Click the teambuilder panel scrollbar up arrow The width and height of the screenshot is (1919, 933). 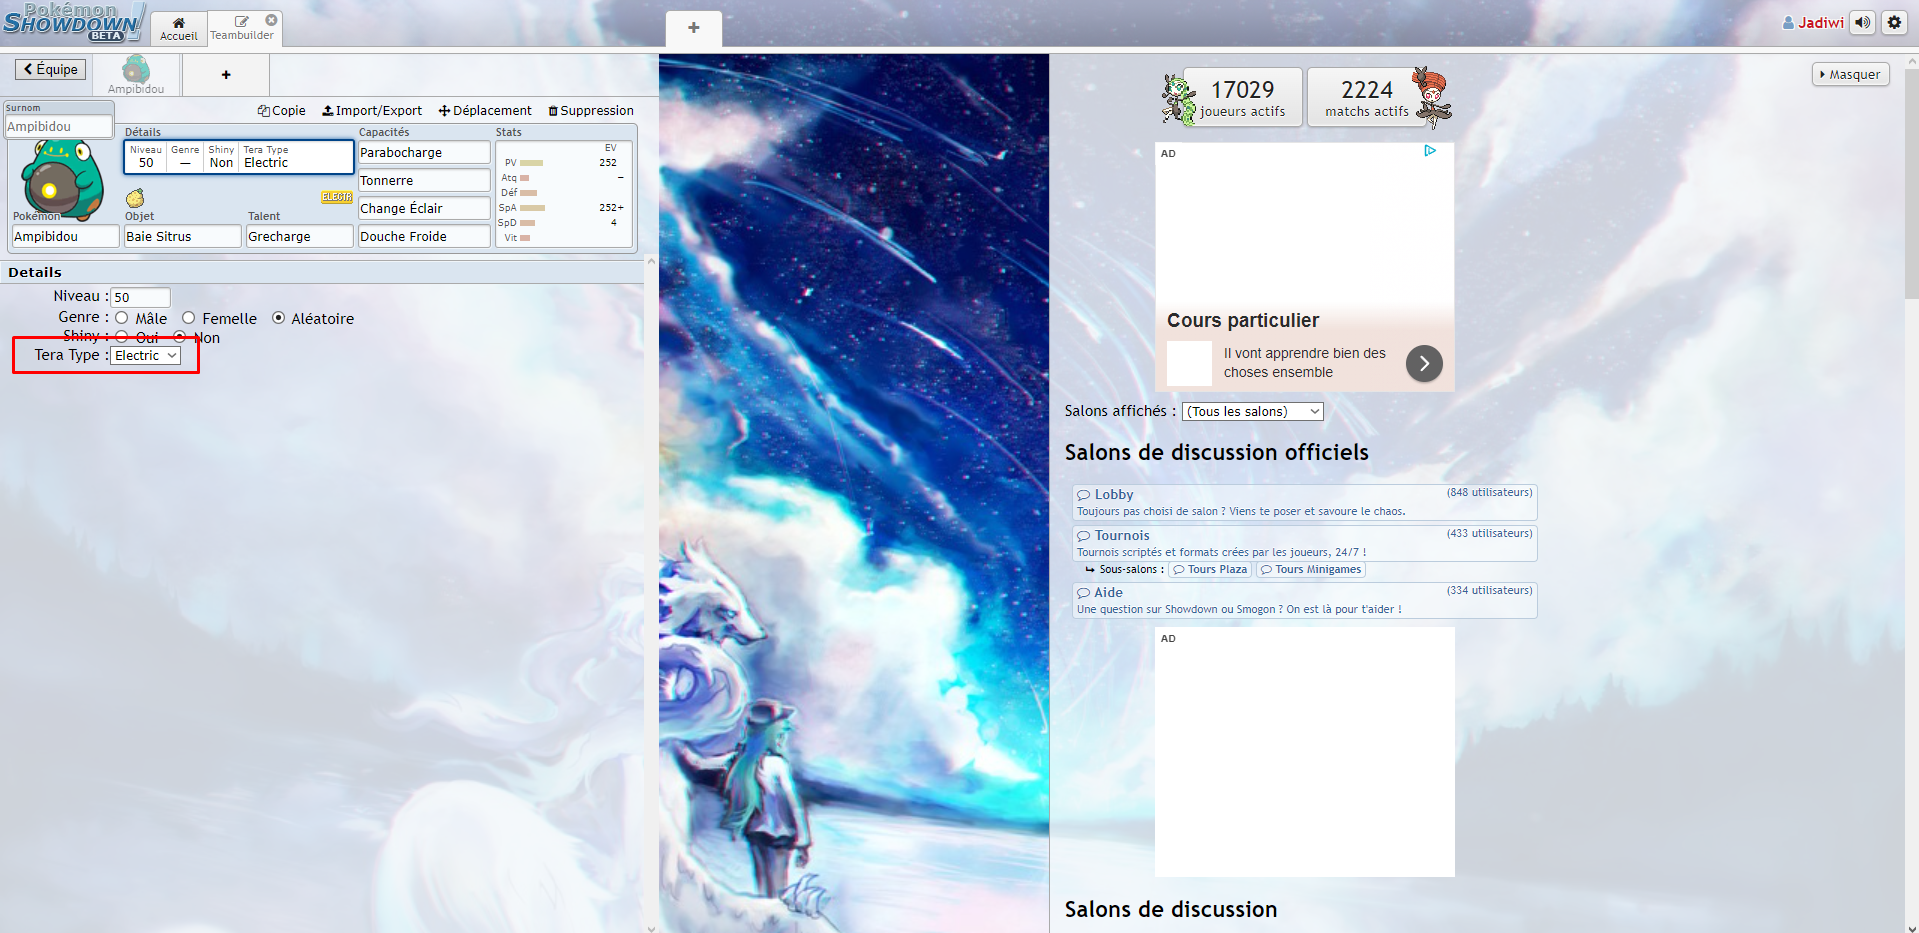[x=651, y=261]
